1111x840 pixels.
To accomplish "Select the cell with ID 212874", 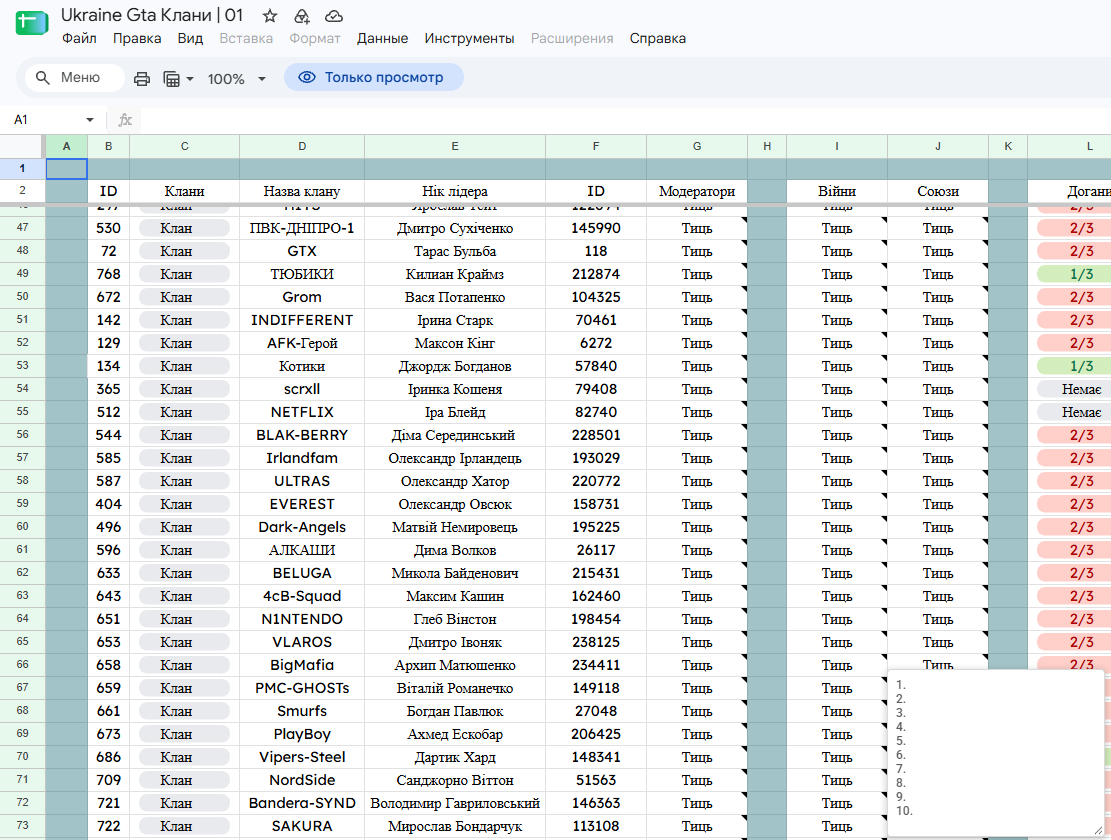I will click(x=596, y=274).
